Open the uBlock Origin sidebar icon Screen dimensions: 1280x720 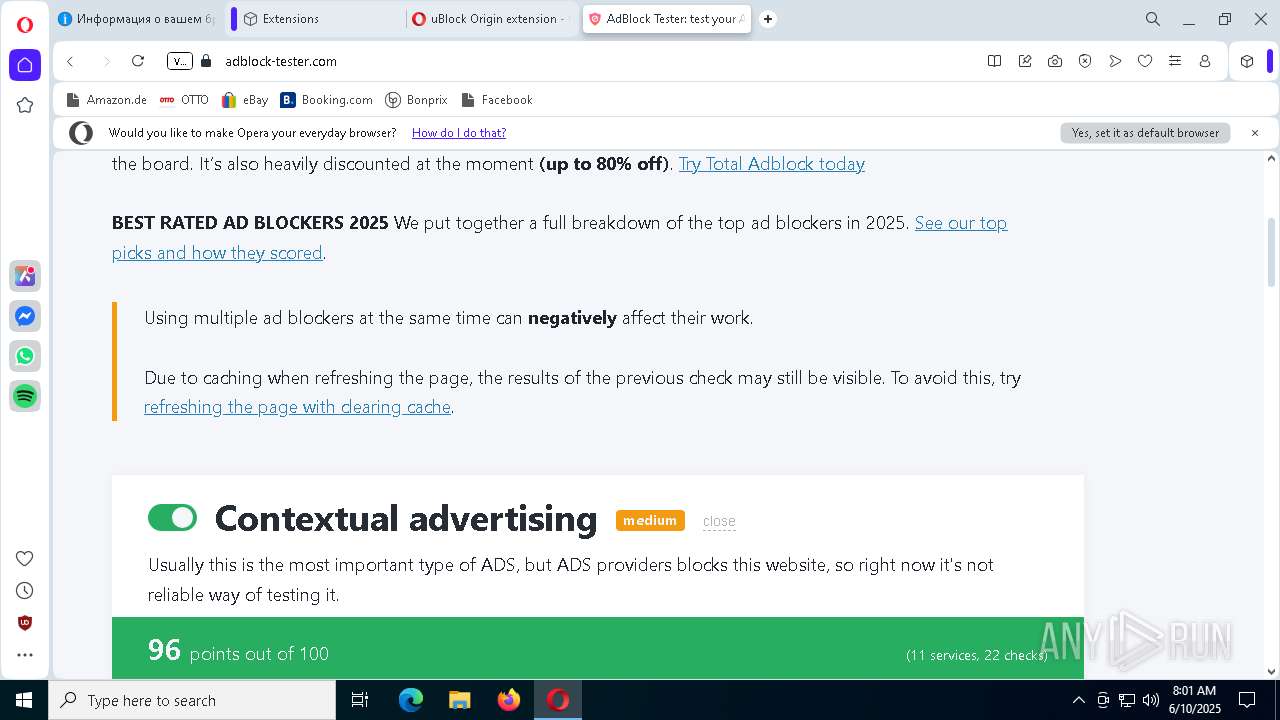click(25, 623)
